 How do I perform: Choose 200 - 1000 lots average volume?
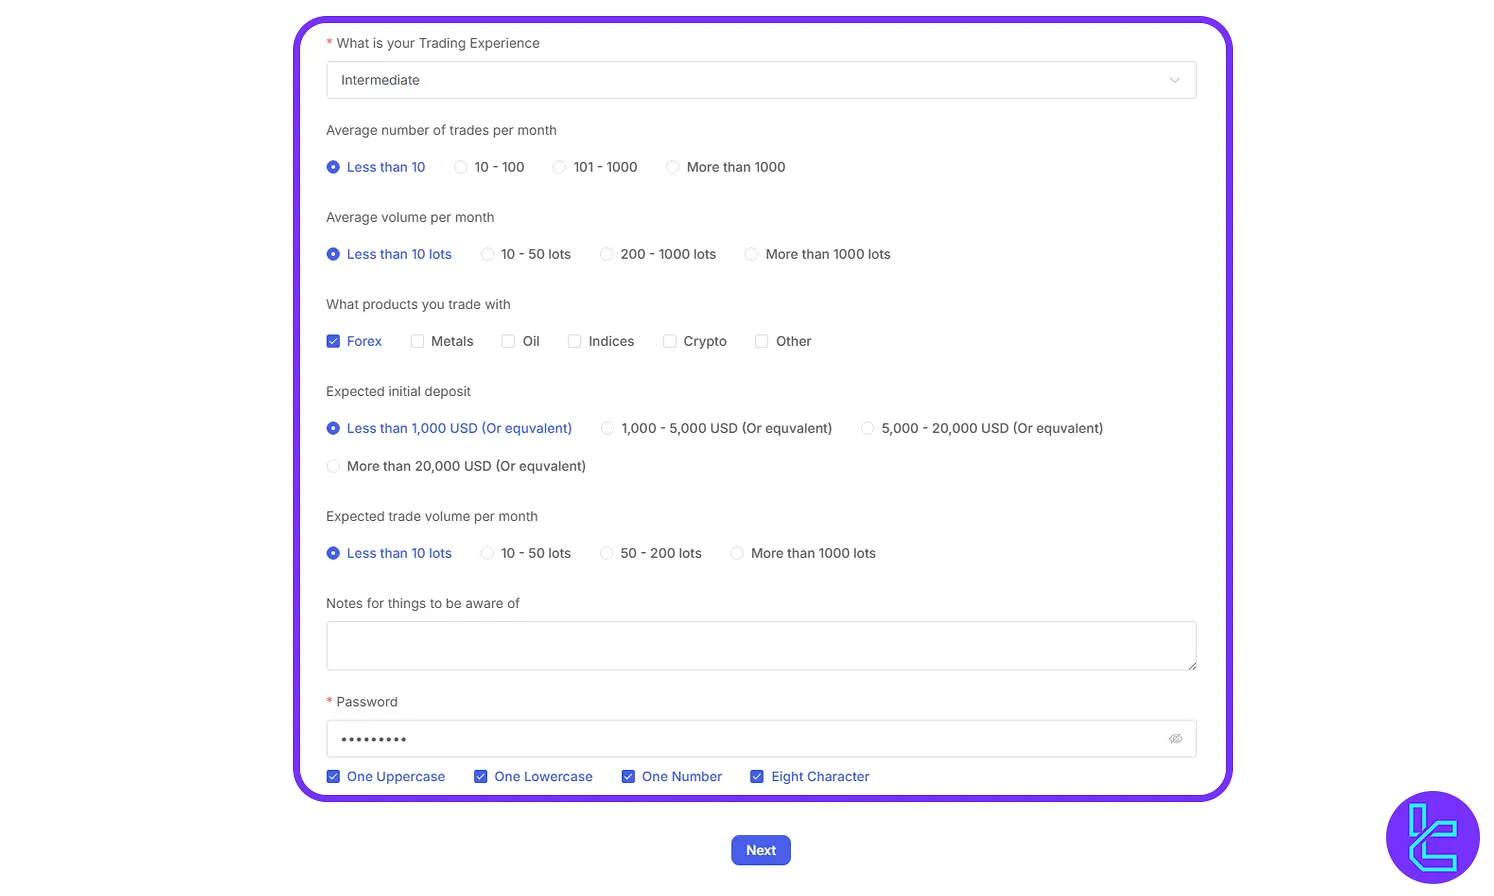[607, 254]
